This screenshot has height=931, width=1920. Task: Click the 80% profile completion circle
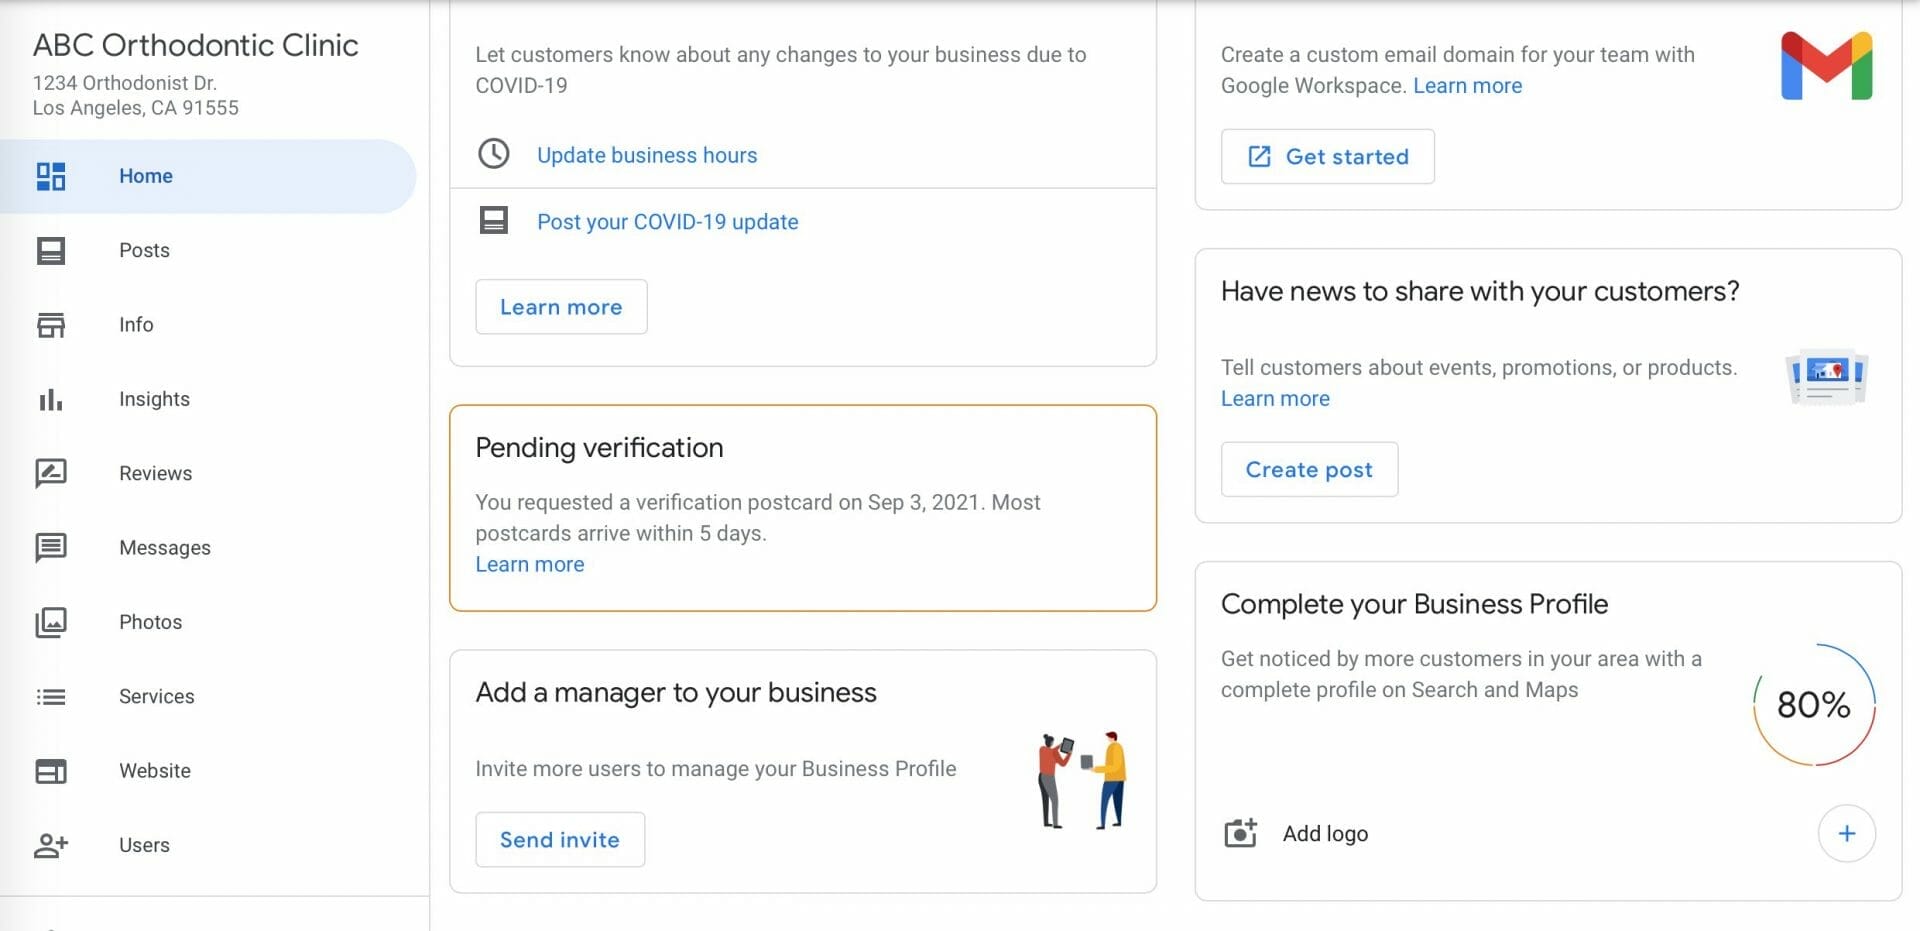pos(1813,705)
